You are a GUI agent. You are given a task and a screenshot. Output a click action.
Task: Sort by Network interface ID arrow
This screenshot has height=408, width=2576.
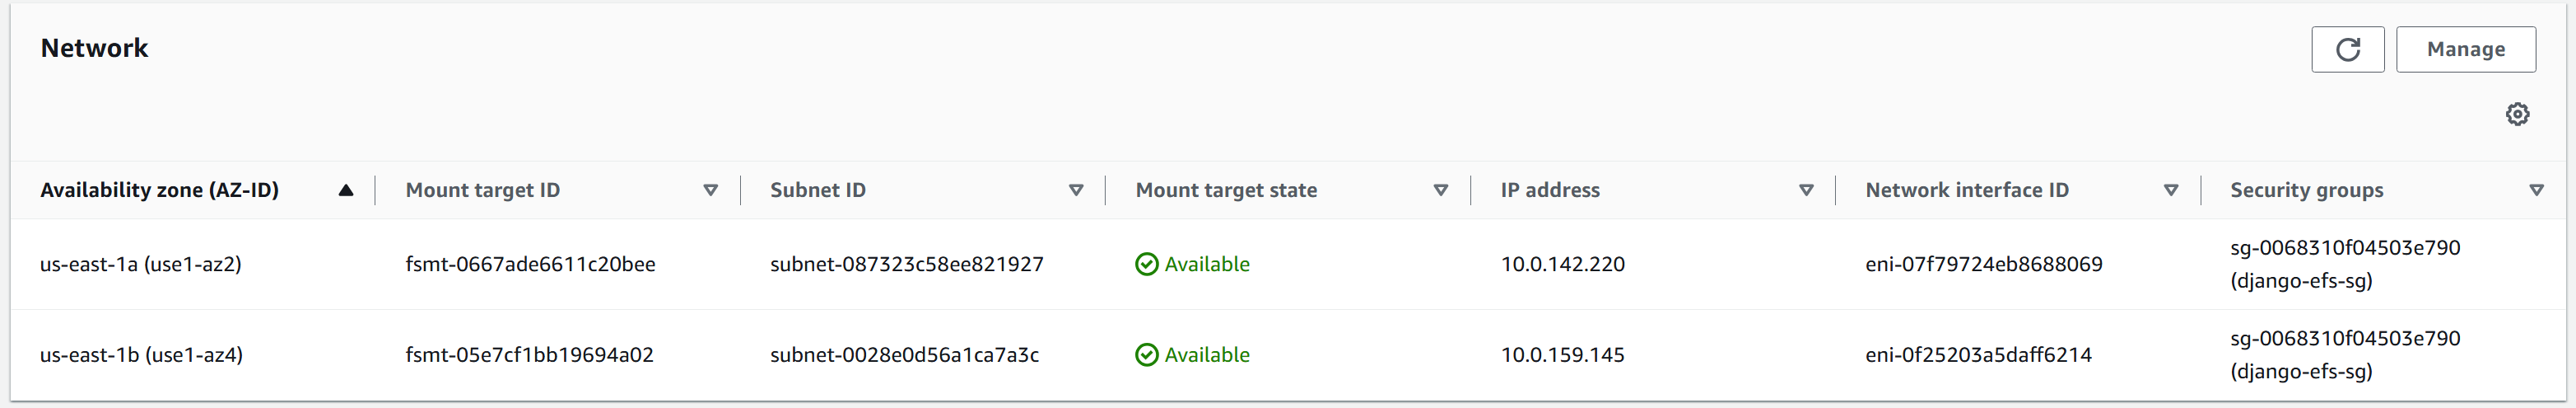click(2171, 190)
